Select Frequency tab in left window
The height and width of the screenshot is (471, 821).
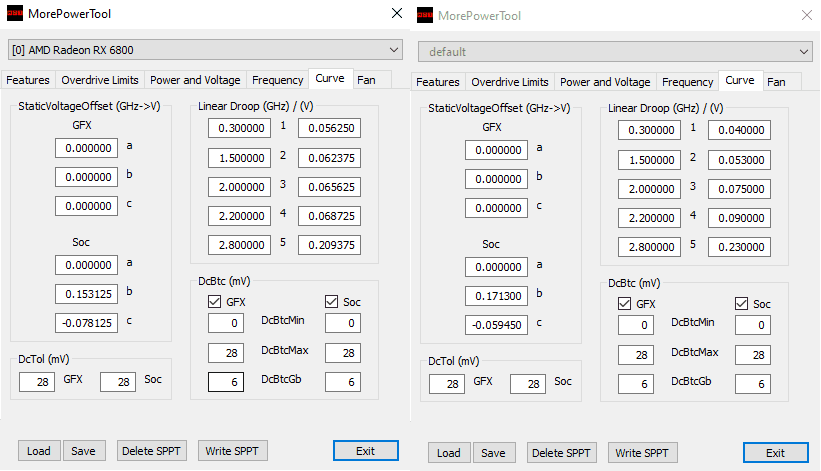click(278, 80)
